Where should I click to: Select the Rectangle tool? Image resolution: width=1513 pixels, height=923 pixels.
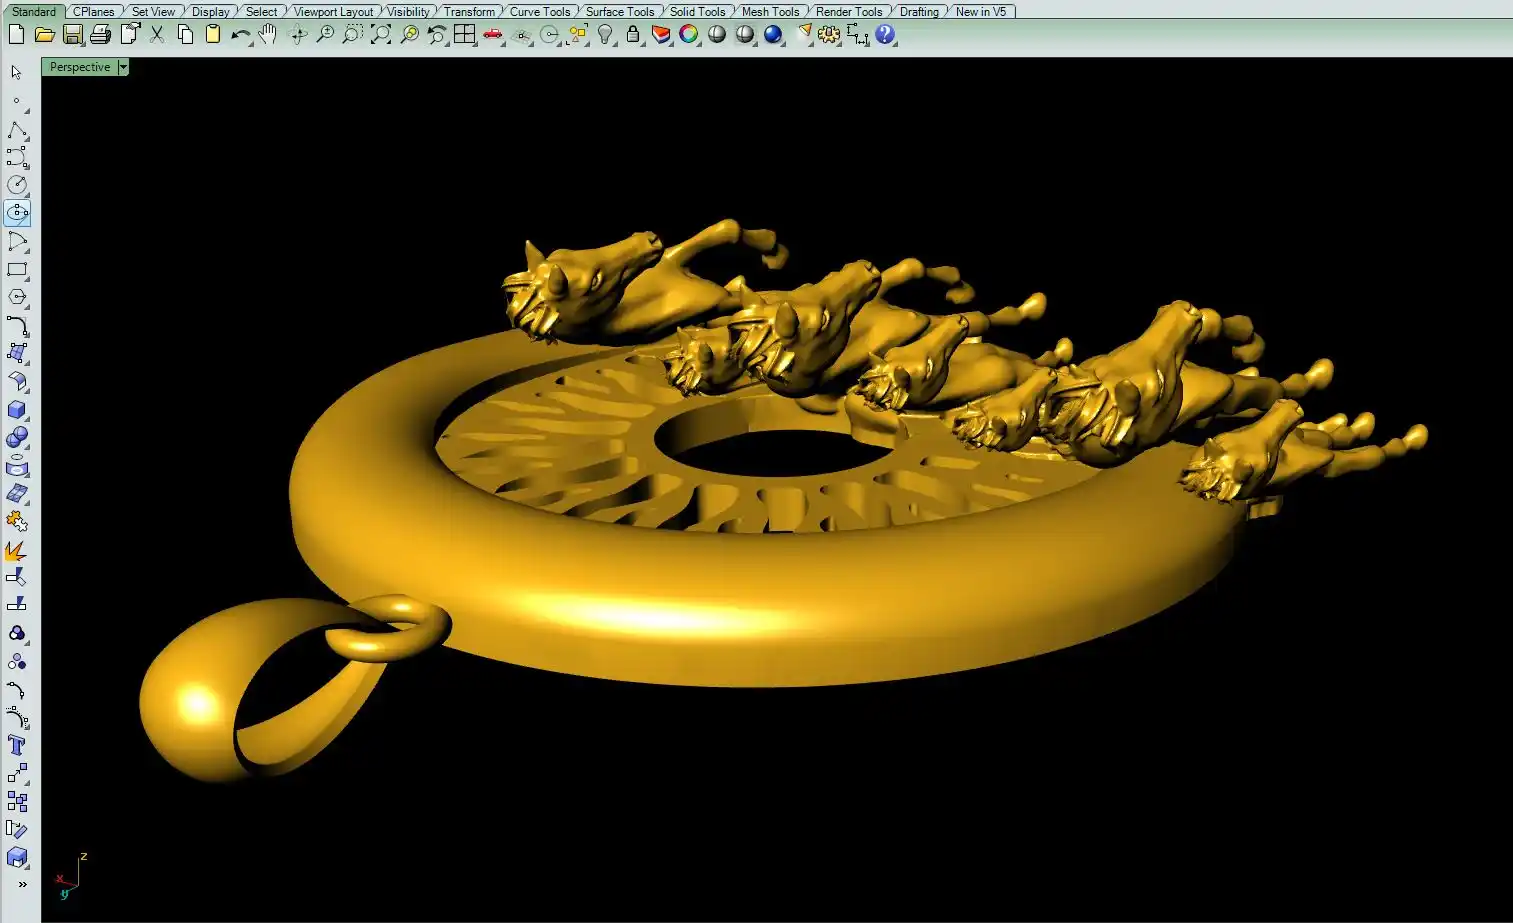tap(17, 270)
